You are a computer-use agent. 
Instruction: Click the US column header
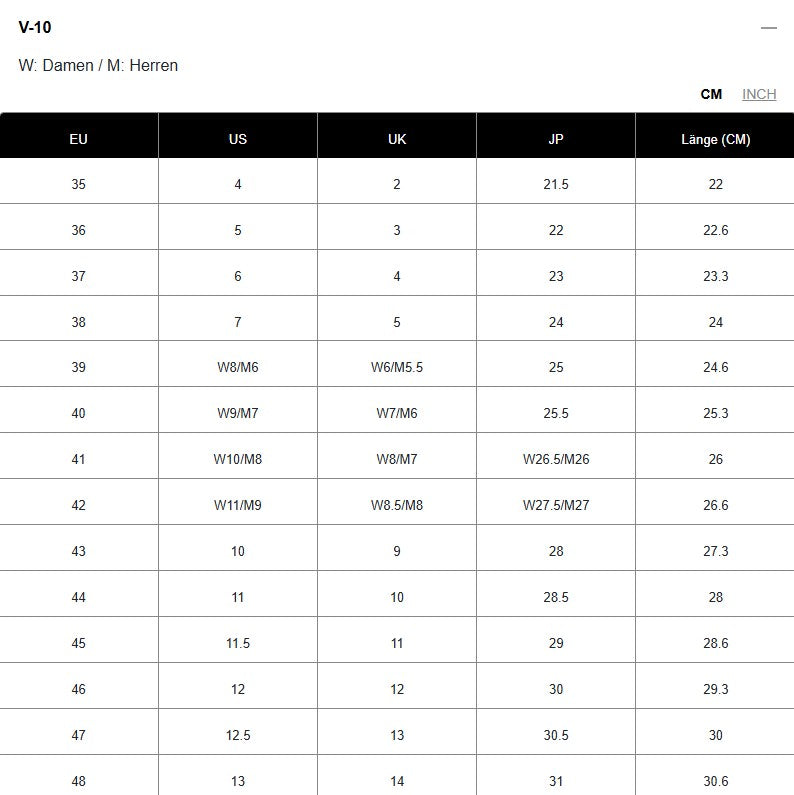coord(238,139)
